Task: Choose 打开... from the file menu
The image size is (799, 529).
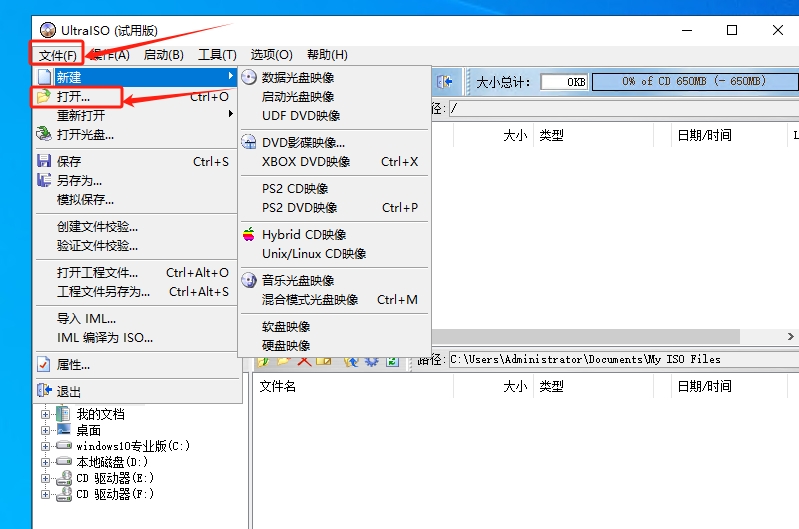Action: 135,96
